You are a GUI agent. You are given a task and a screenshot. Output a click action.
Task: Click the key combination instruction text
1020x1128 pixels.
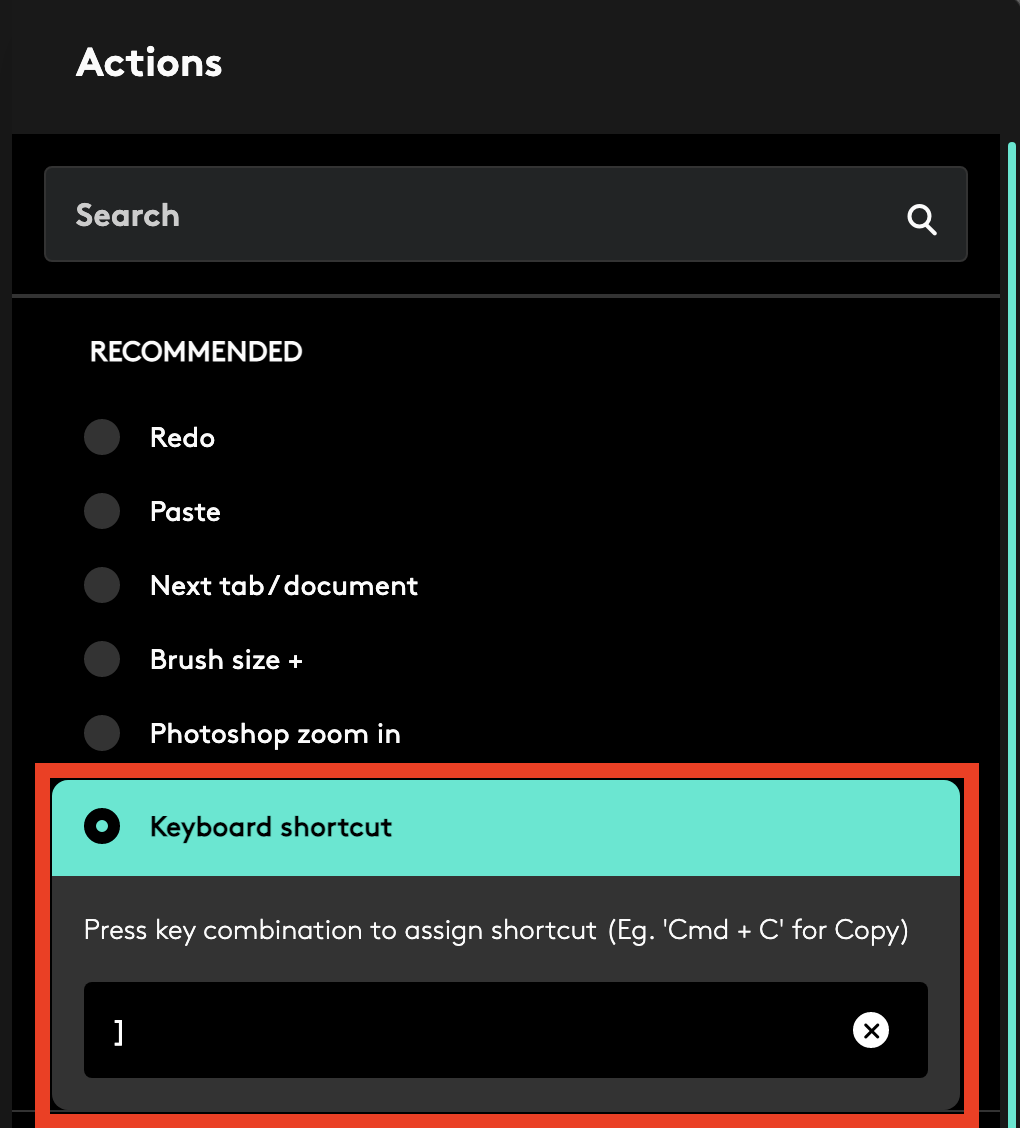point(495,930)
